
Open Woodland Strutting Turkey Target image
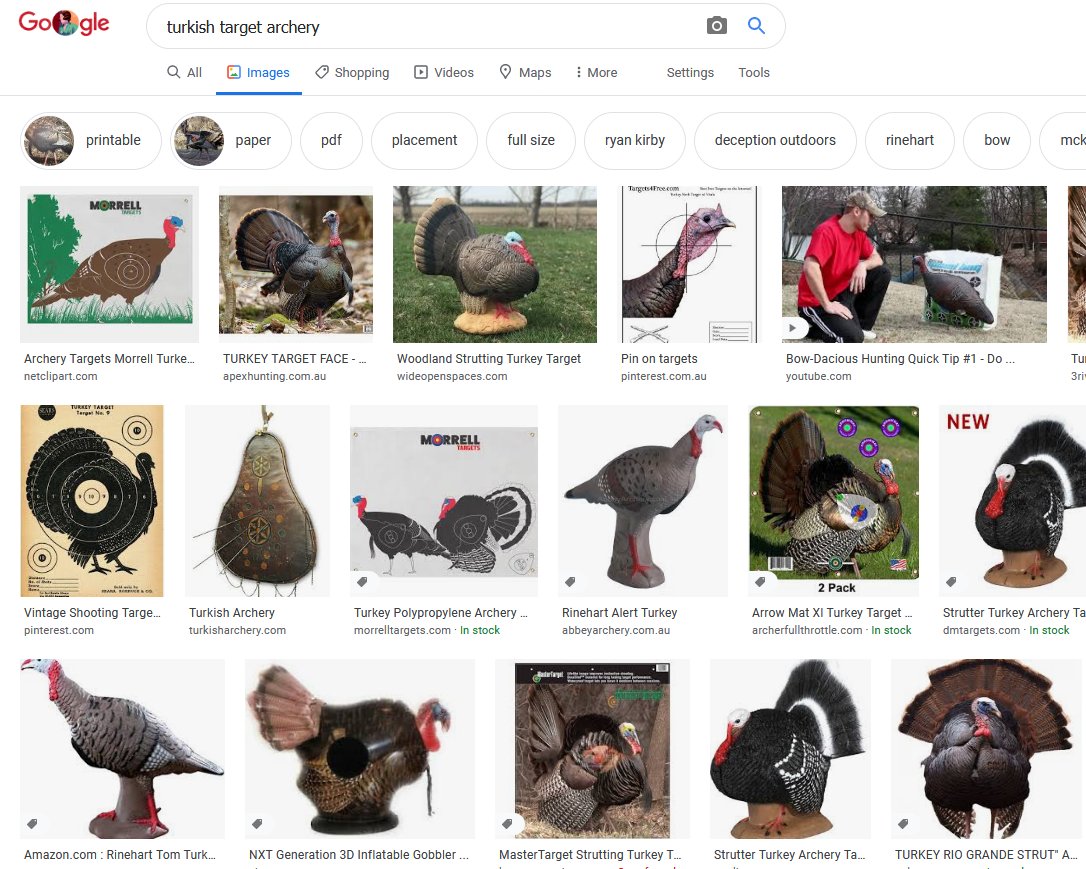[495, 264]
